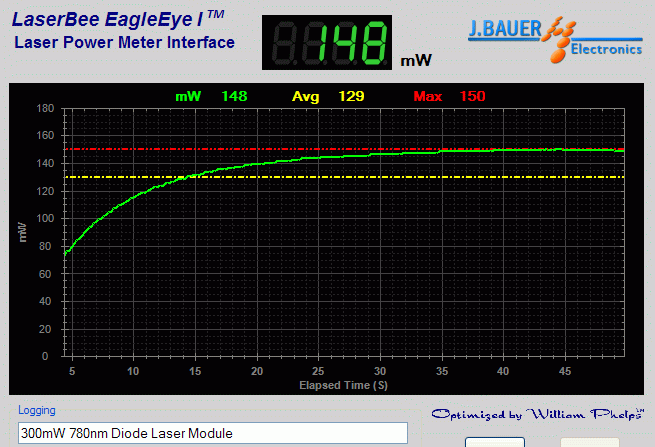655x447 pixels.
Task: Click the vertical mW y-axis label
Action: point(23,232)
